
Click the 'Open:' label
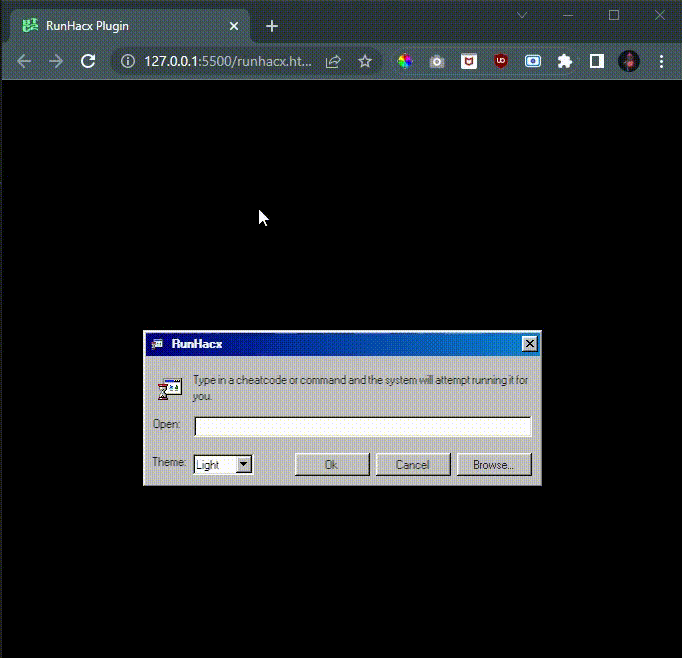pyautogui.click(x=166, y=424)
